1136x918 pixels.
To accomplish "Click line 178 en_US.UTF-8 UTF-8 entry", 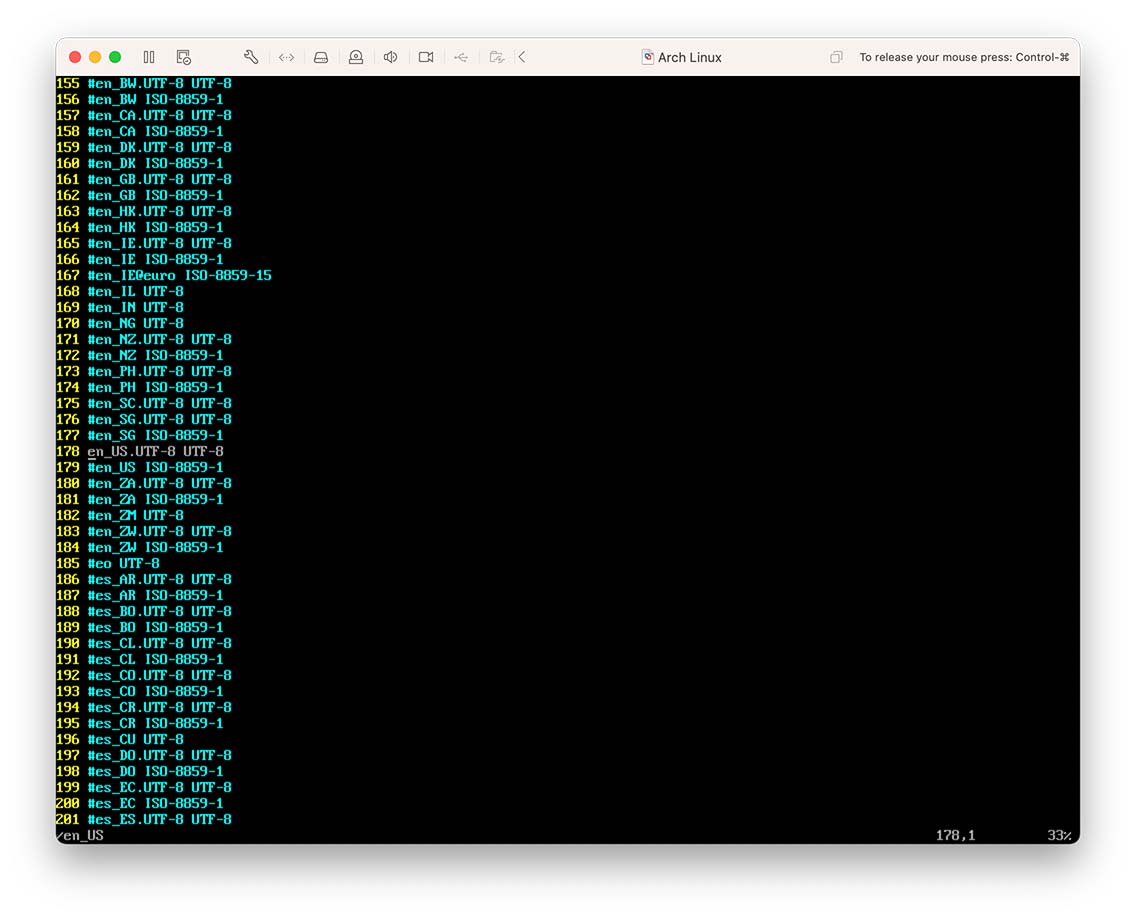I will [x=155, y=451].
